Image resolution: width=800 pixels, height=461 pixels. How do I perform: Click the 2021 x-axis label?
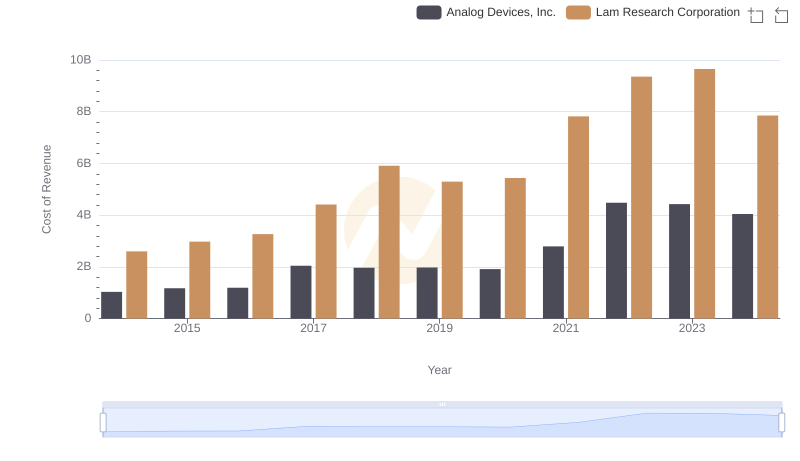point(565,328)
